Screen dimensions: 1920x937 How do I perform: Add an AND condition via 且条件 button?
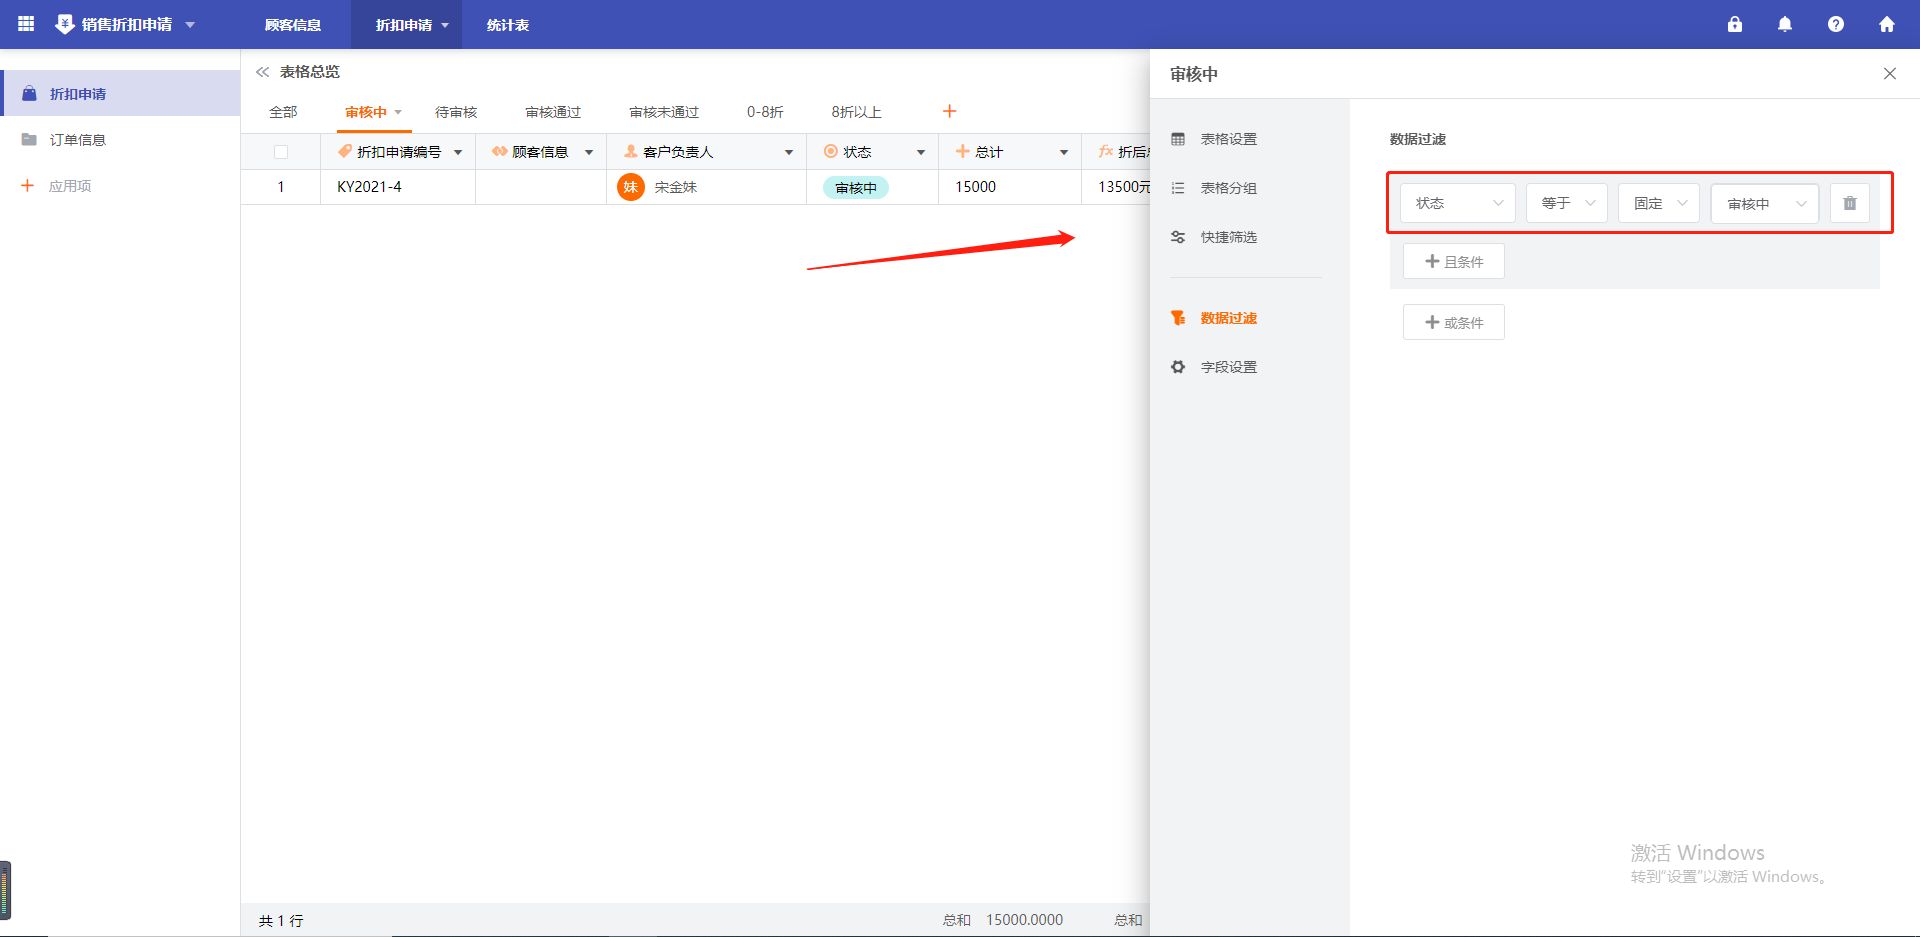click(x=1453, y=261)
